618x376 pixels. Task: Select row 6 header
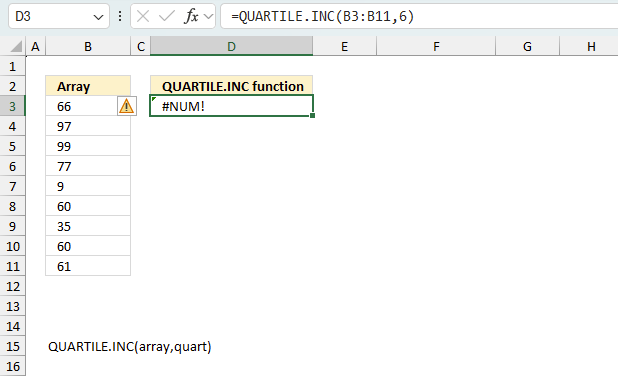click(x=13, y=166)
